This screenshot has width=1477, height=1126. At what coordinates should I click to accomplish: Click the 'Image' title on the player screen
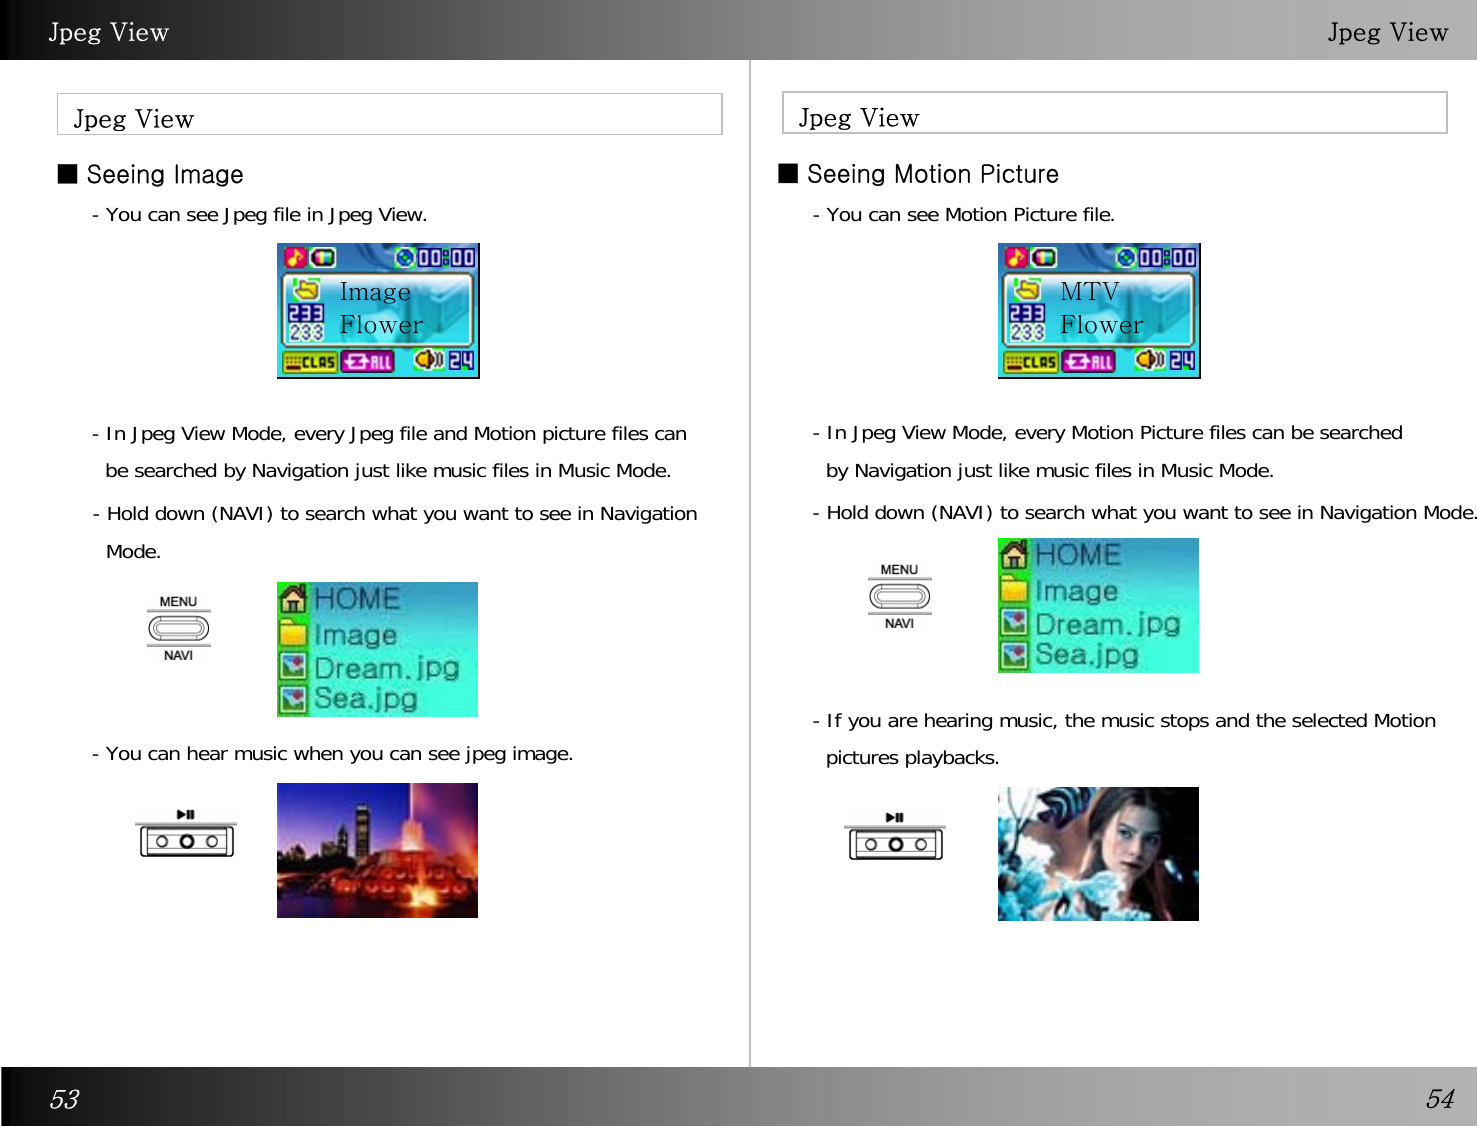click(x=375, y=292)
